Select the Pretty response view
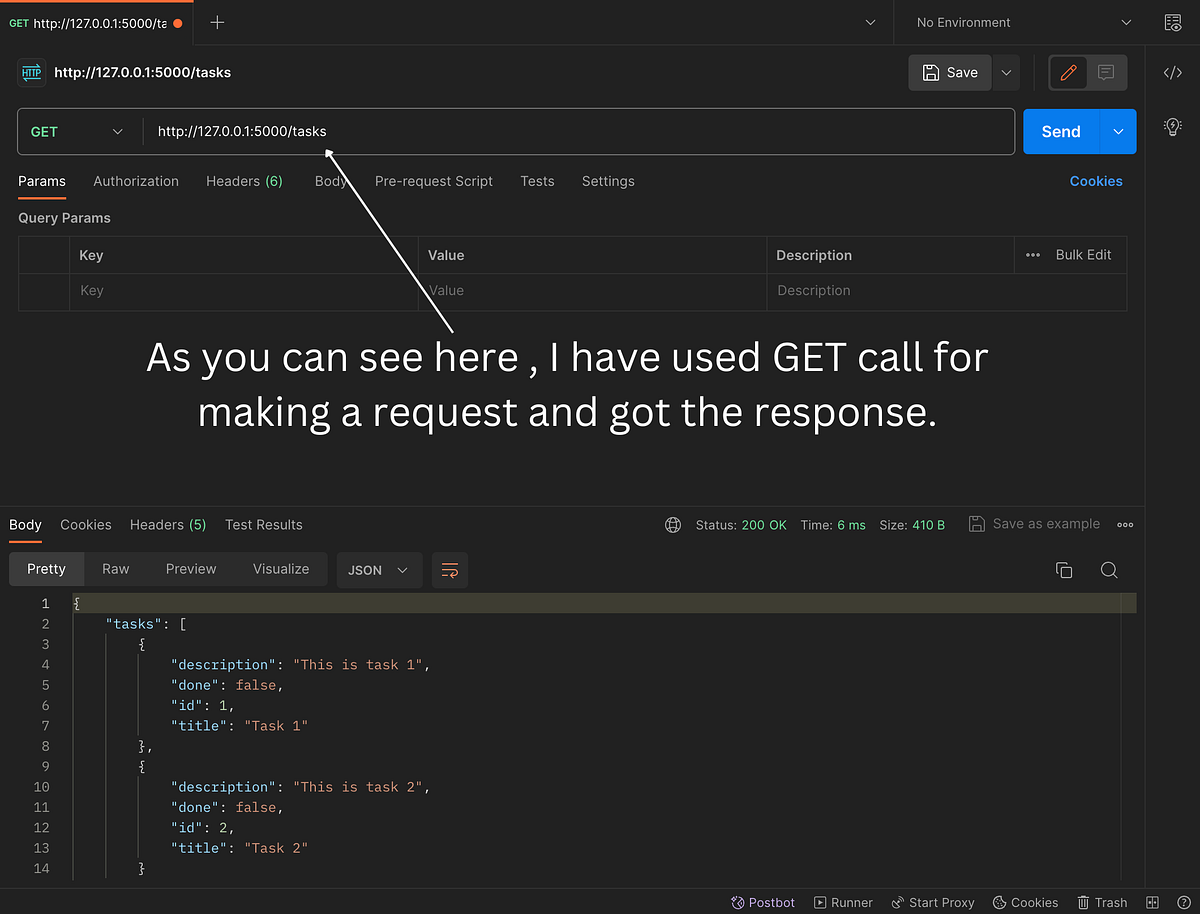This screenshot has width=1200, height=914. point(46,569)
